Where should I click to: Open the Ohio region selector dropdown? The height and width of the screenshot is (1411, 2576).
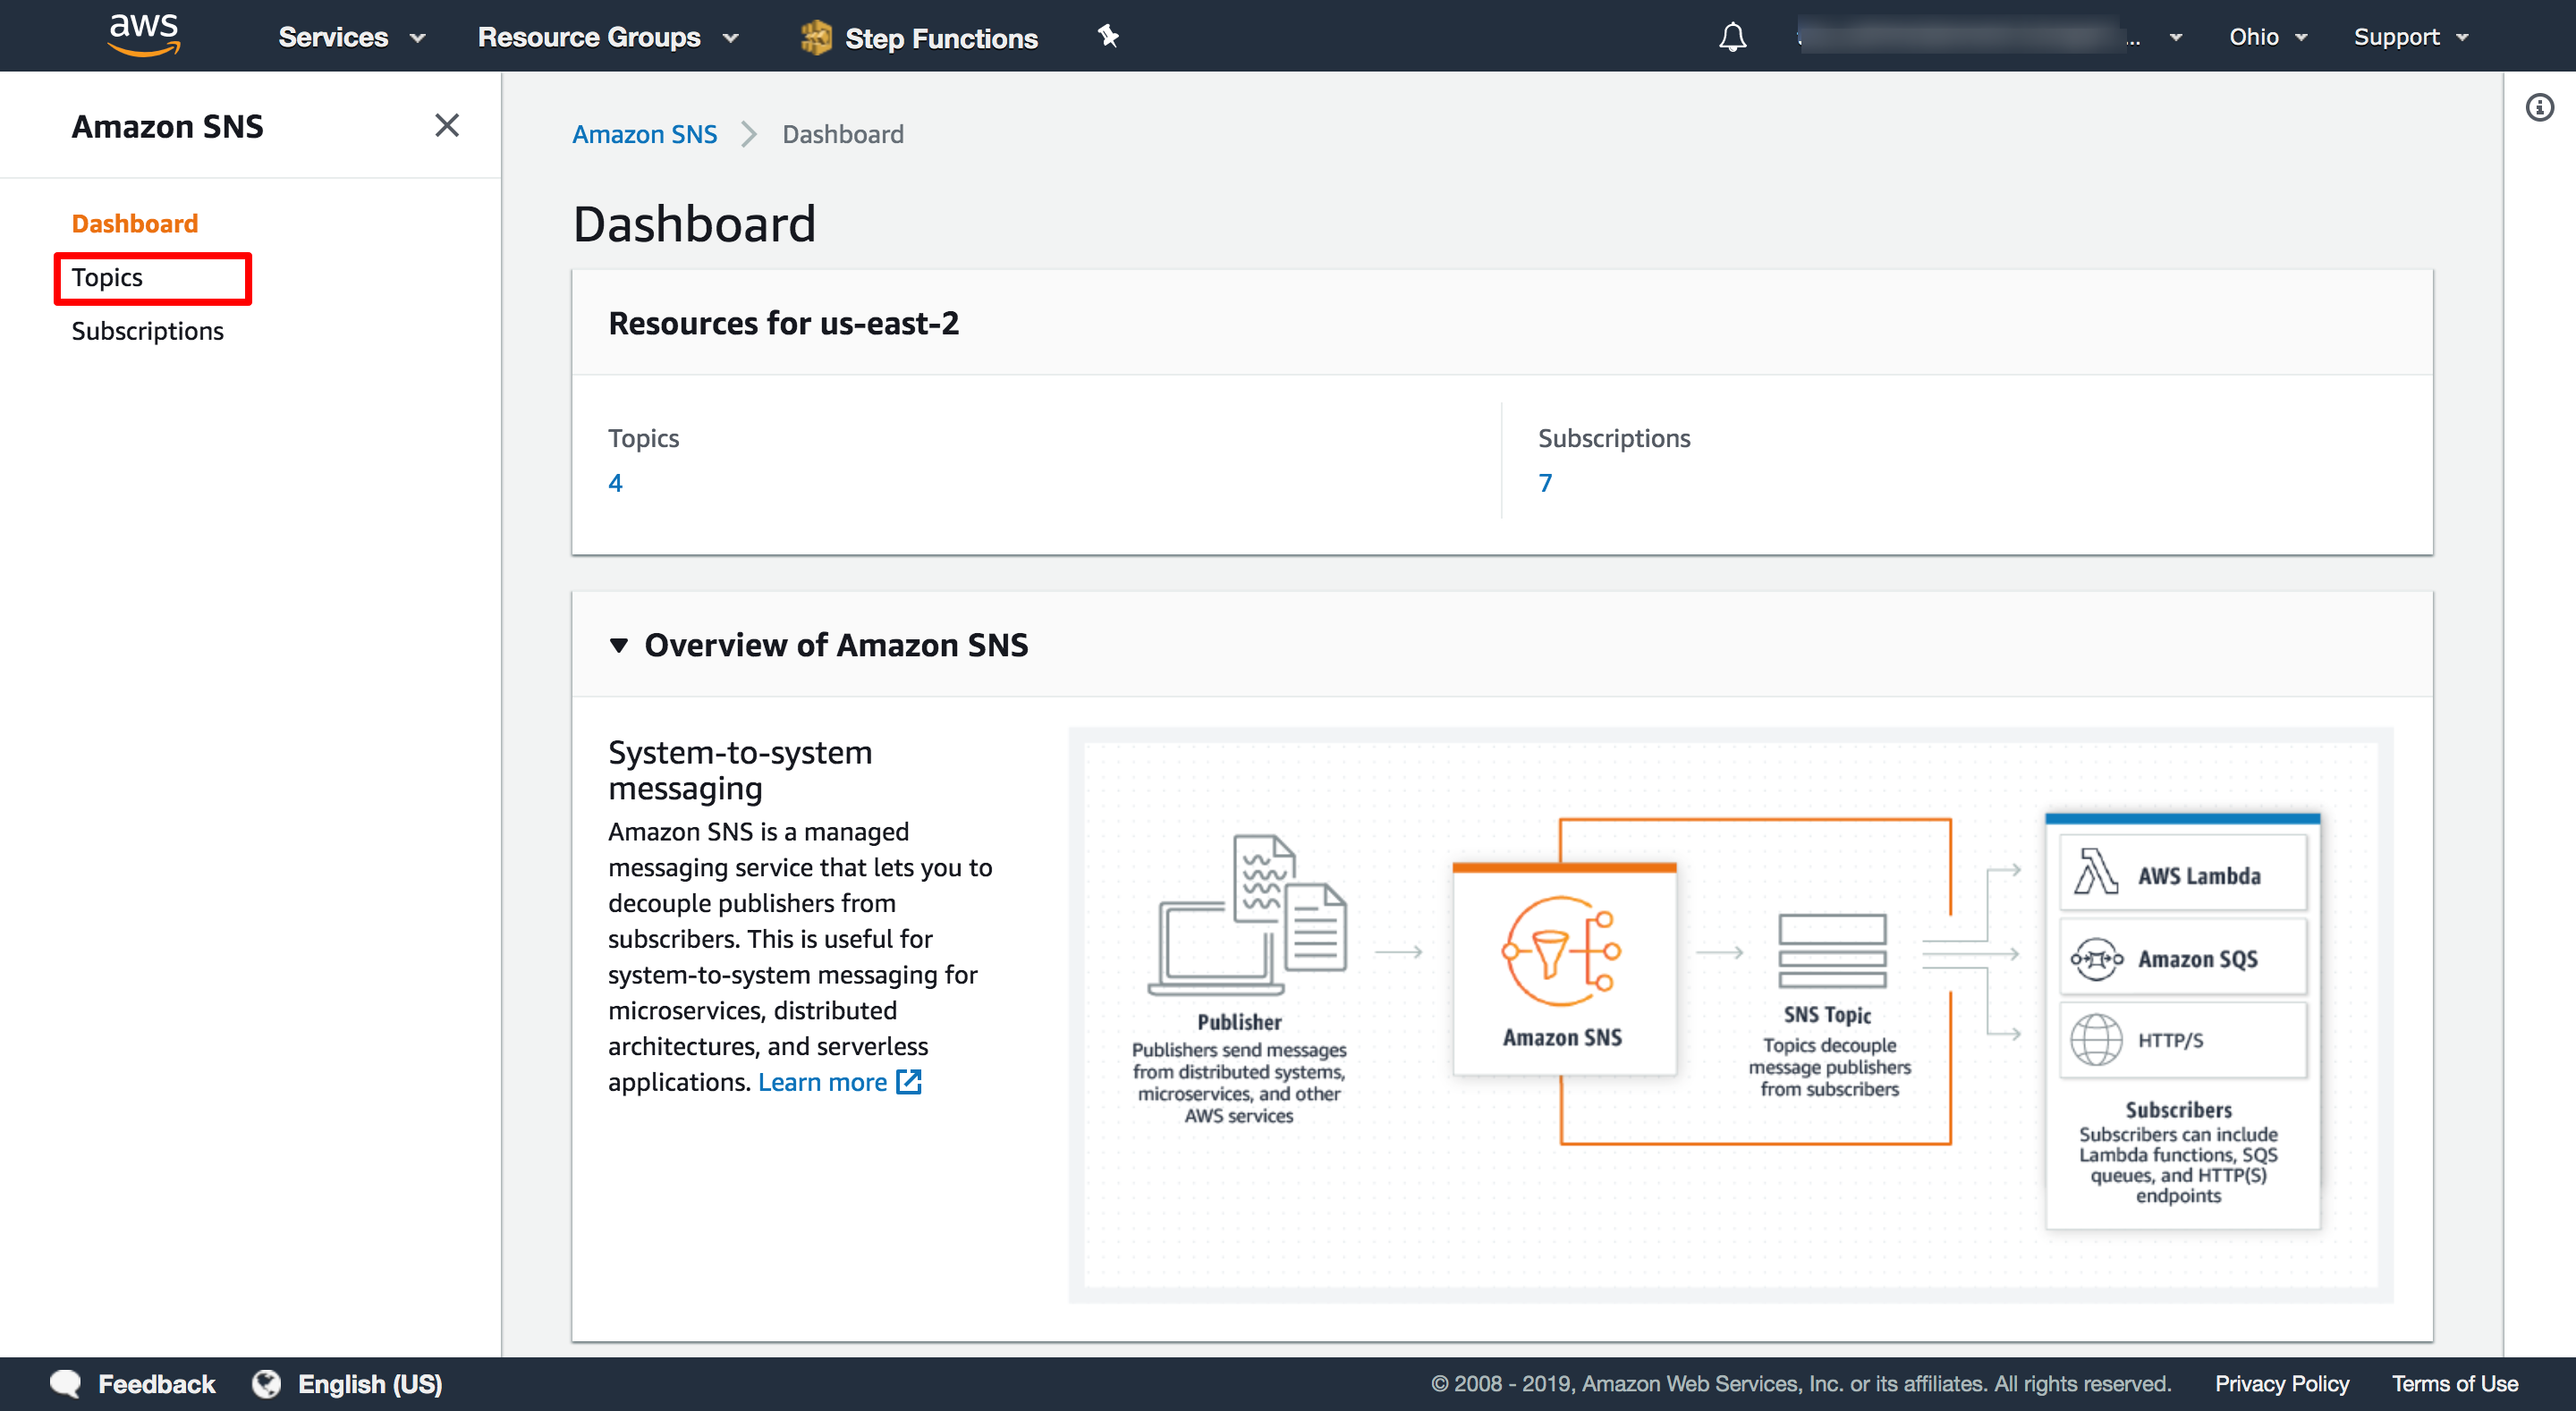[x=2265, y=37]
